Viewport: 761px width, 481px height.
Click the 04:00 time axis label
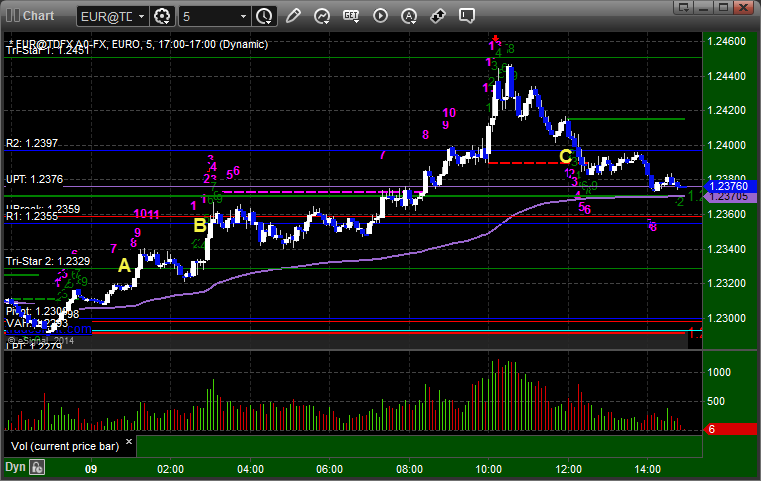(250, 469)
